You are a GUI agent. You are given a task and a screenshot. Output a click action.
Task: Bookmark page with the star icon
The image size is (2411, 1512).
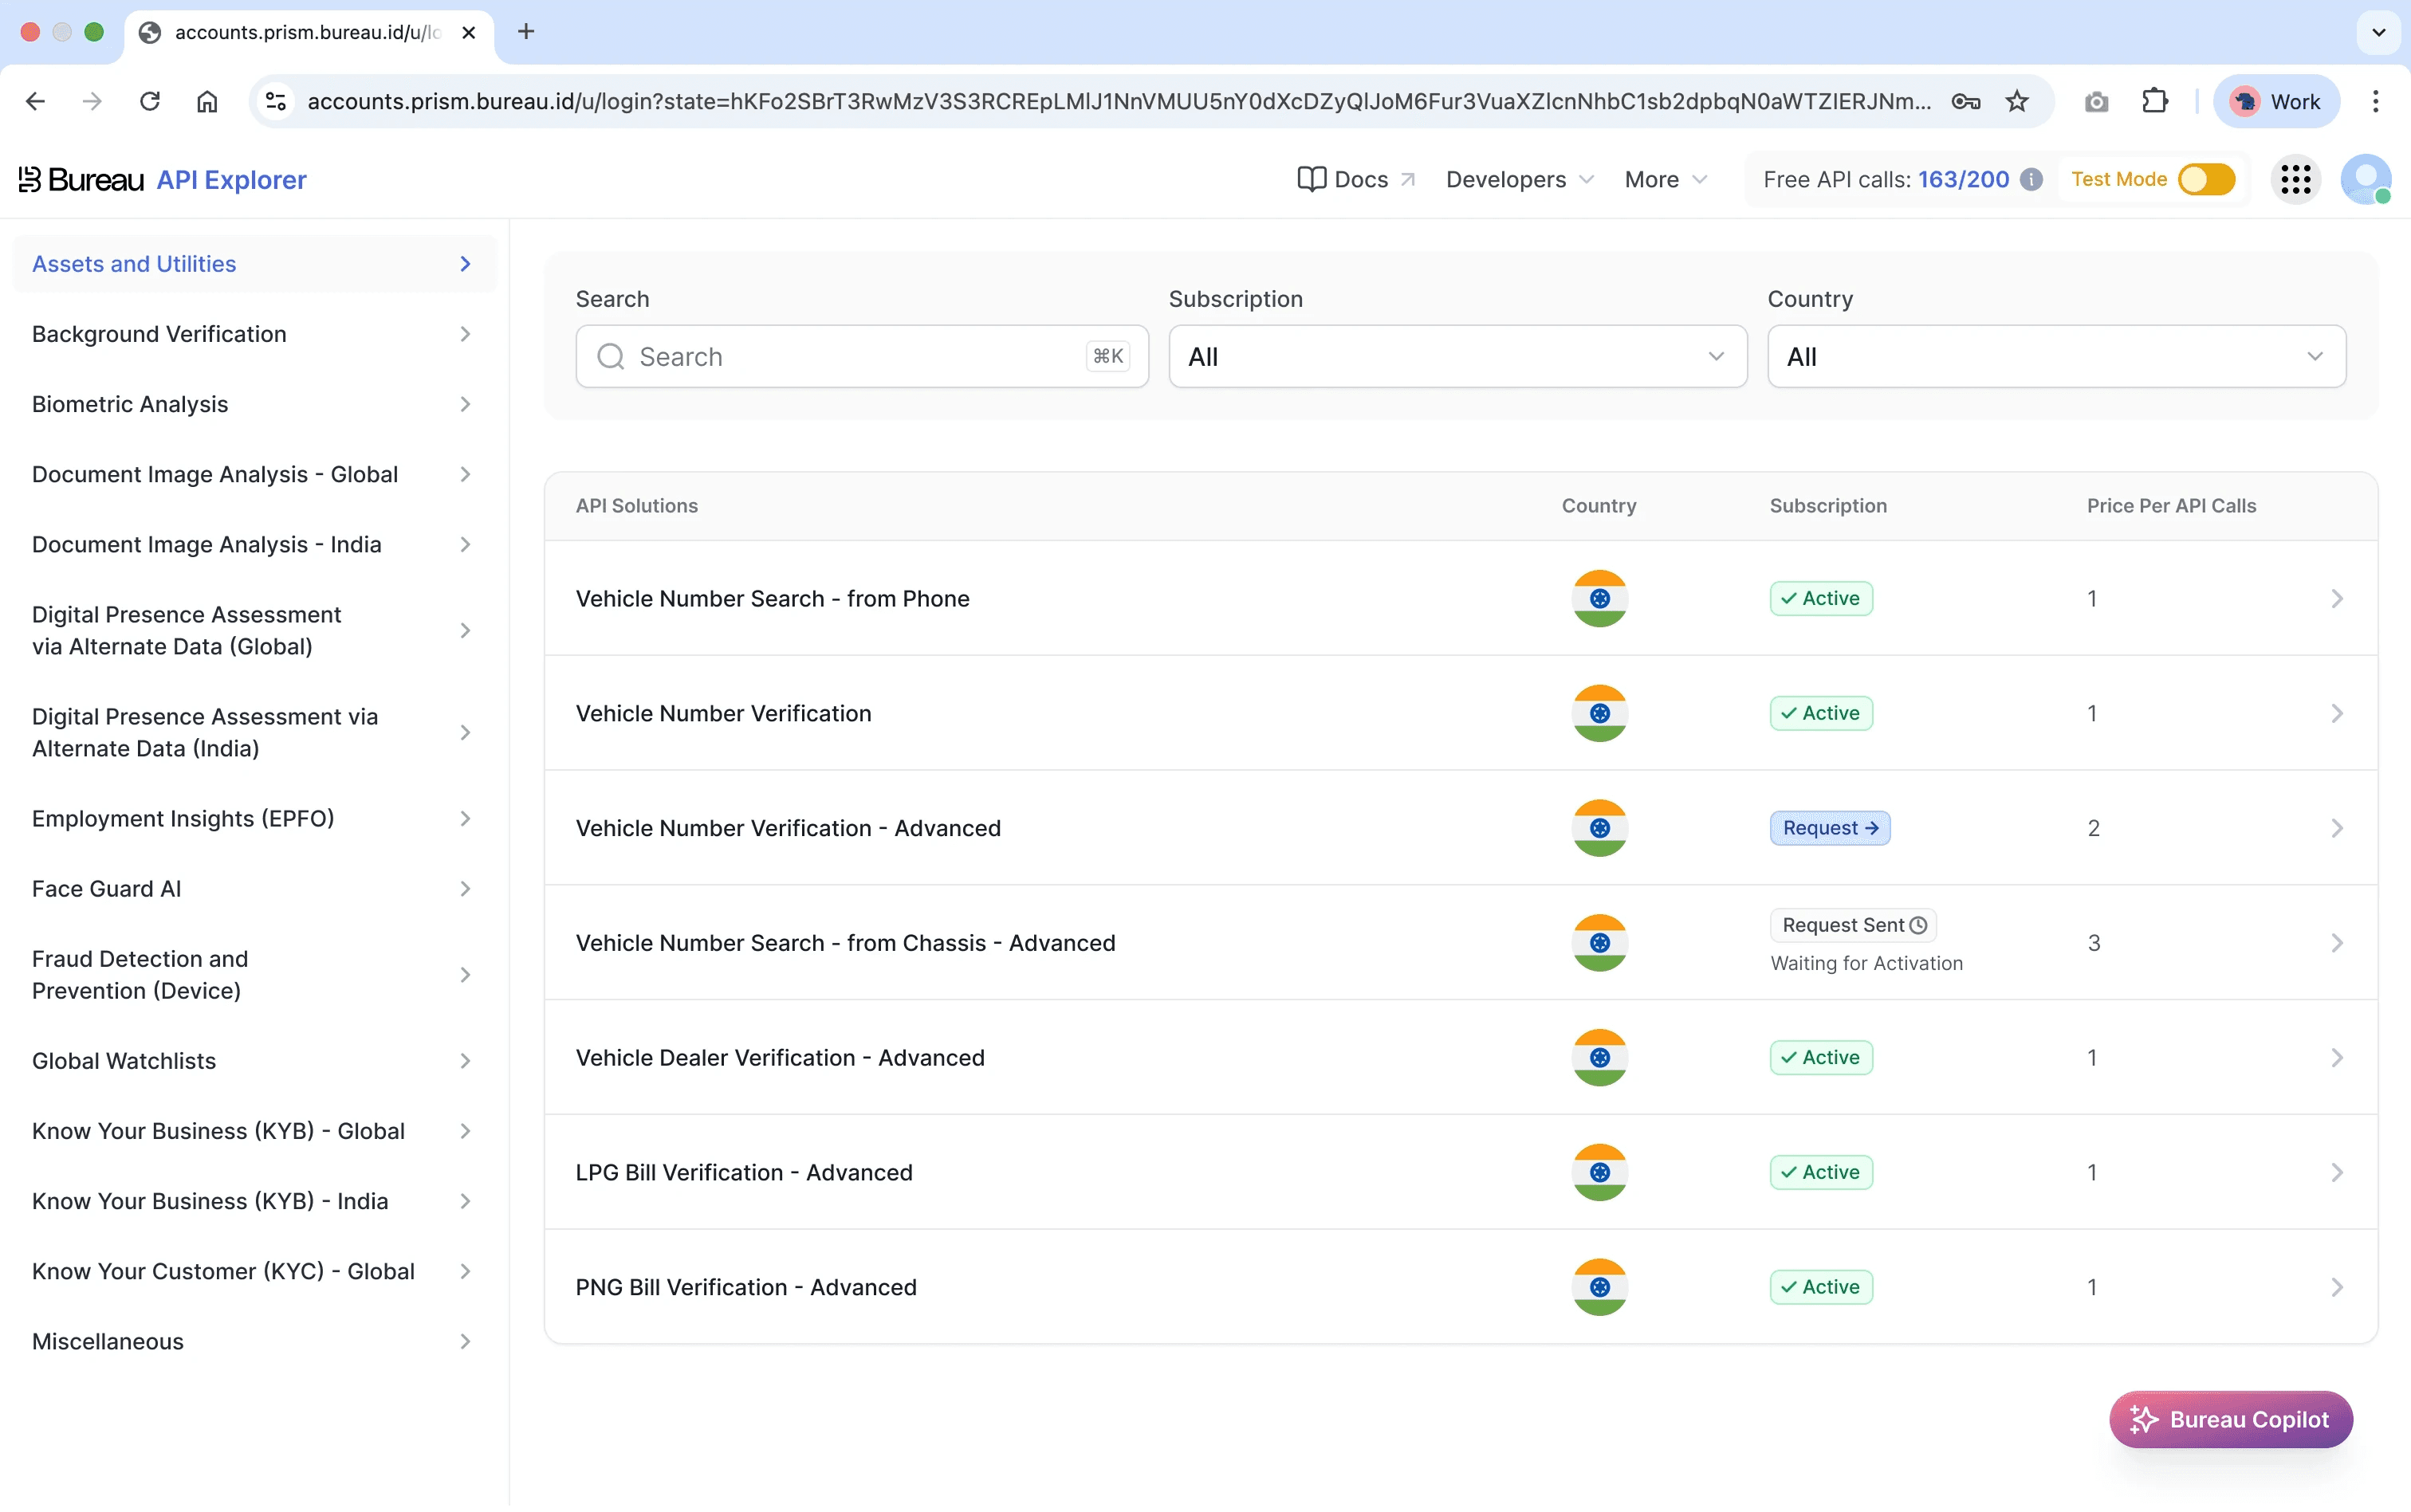(x=2017, y=101)
